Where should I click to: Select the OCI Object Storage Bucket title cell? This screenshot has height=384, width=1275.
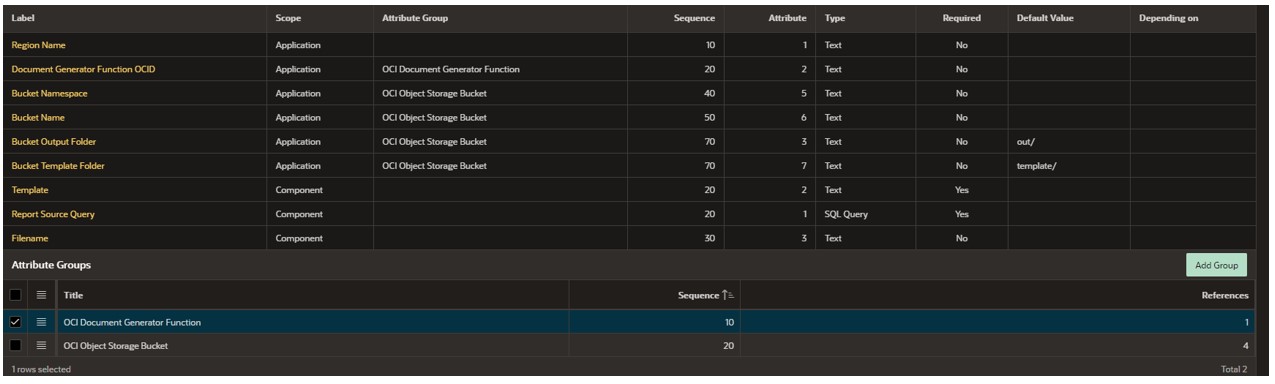(x=312, y=346)
